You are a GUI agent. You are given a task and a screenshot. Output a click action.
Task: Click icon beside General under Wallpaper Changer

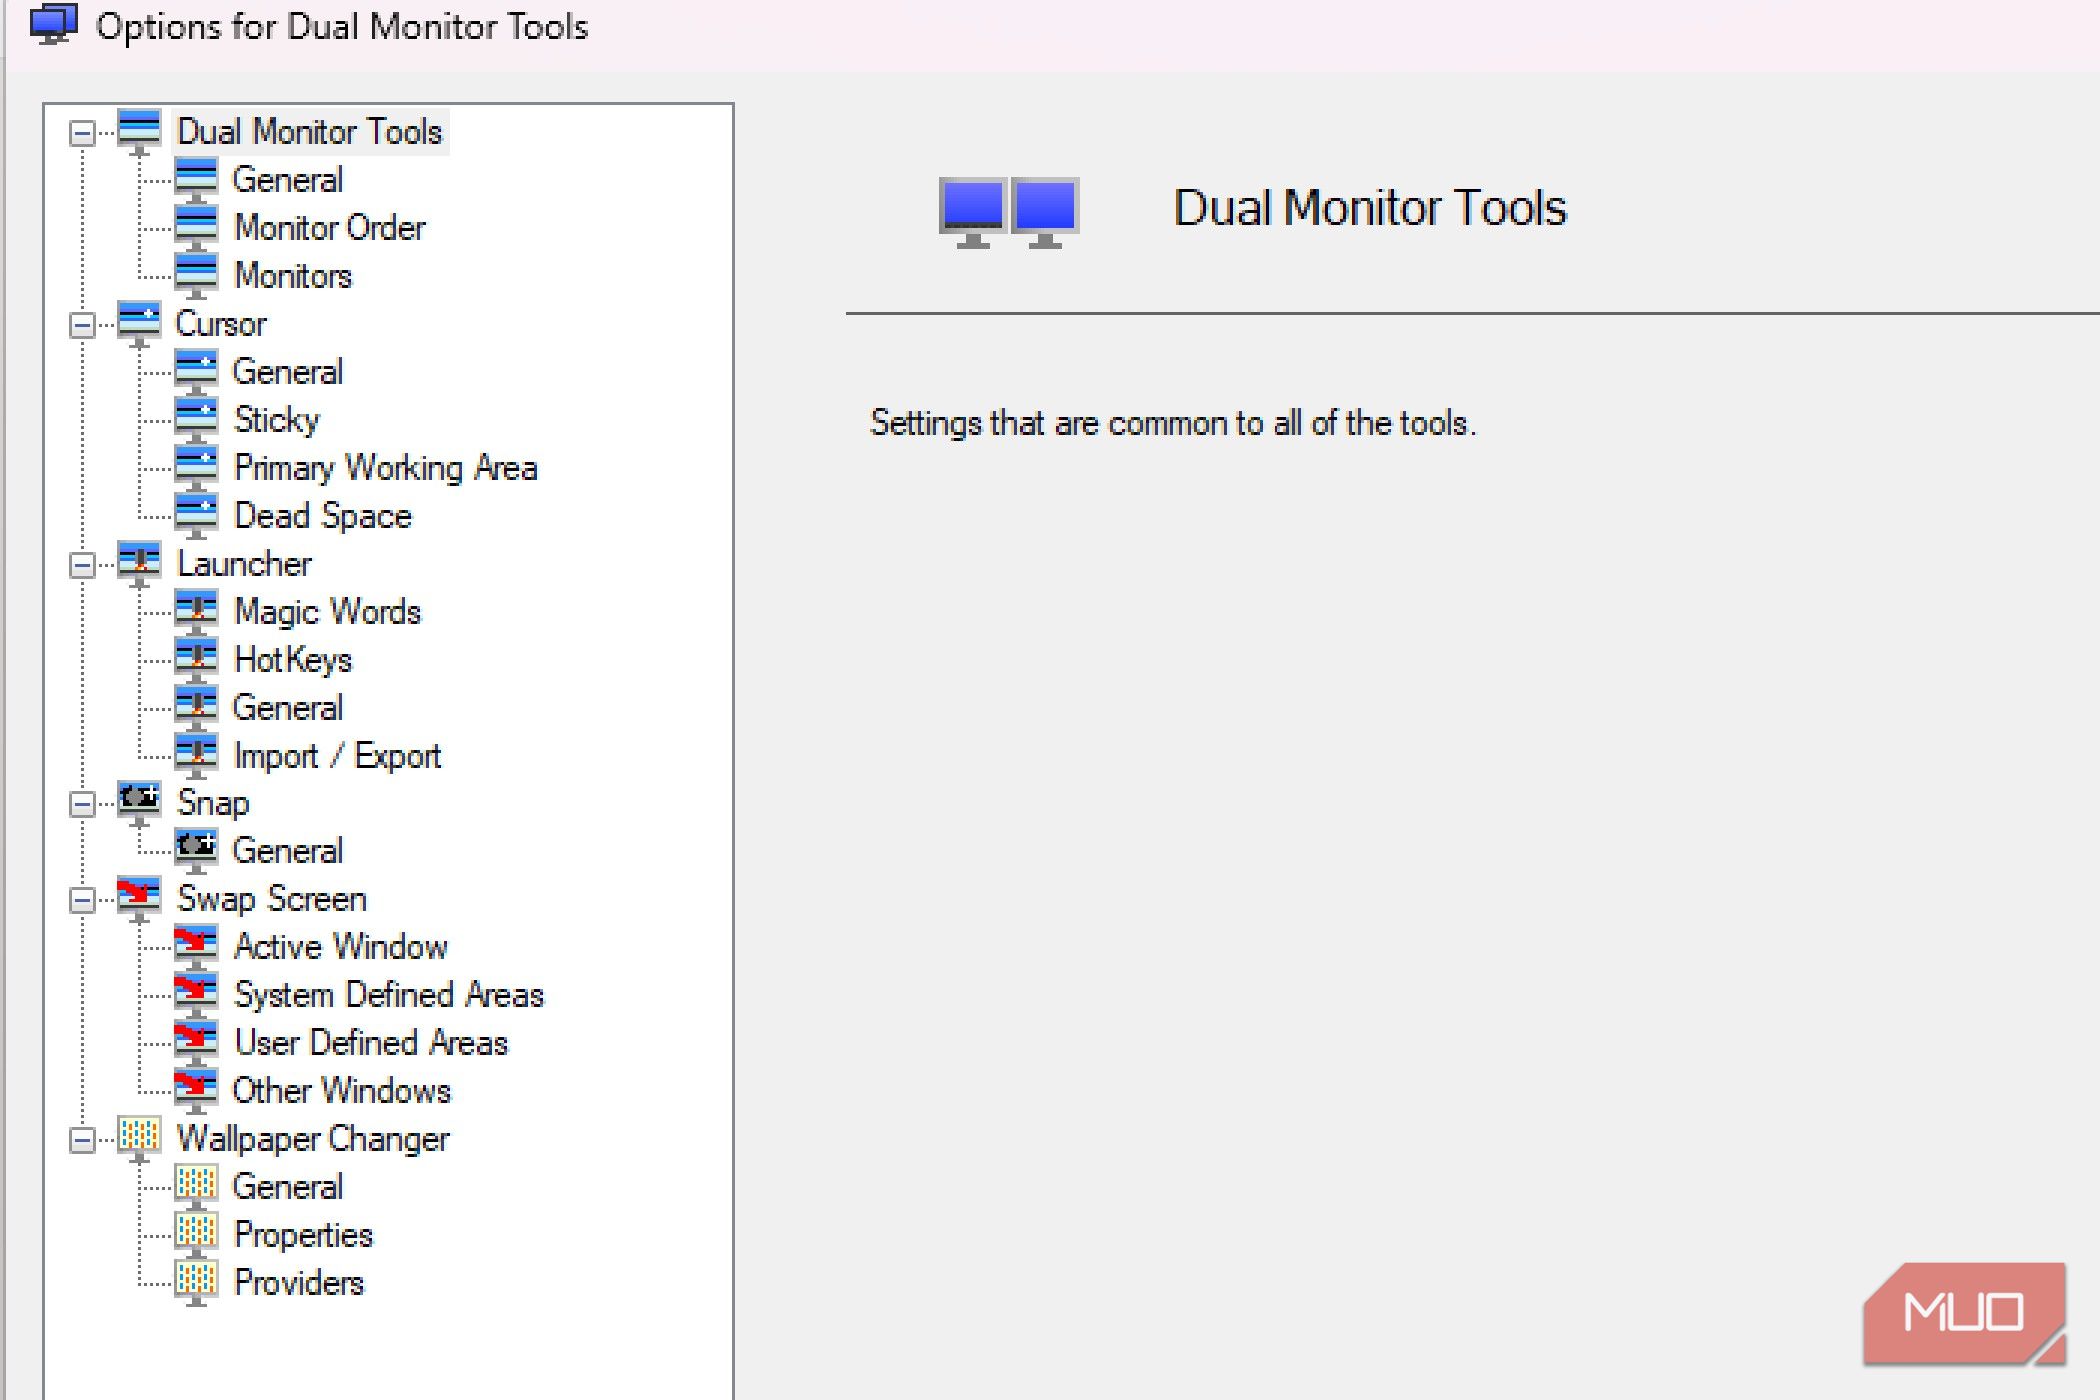coord(196,1187)
